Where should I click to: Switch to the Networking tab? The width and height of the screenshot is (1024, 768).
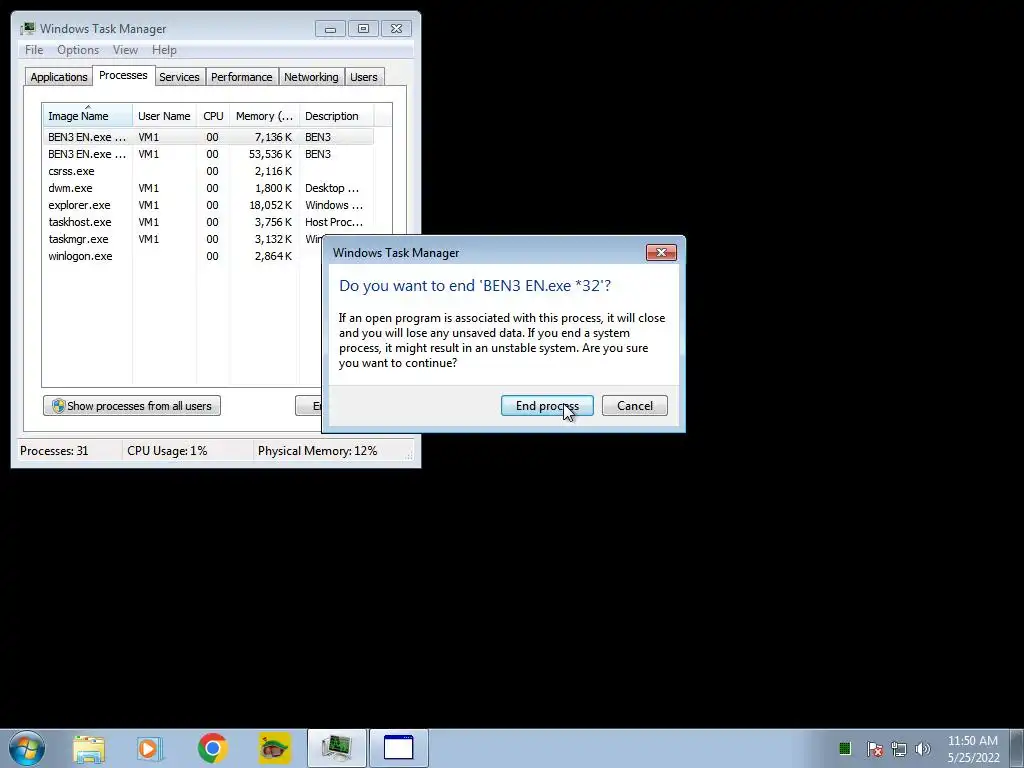(311, 77)
